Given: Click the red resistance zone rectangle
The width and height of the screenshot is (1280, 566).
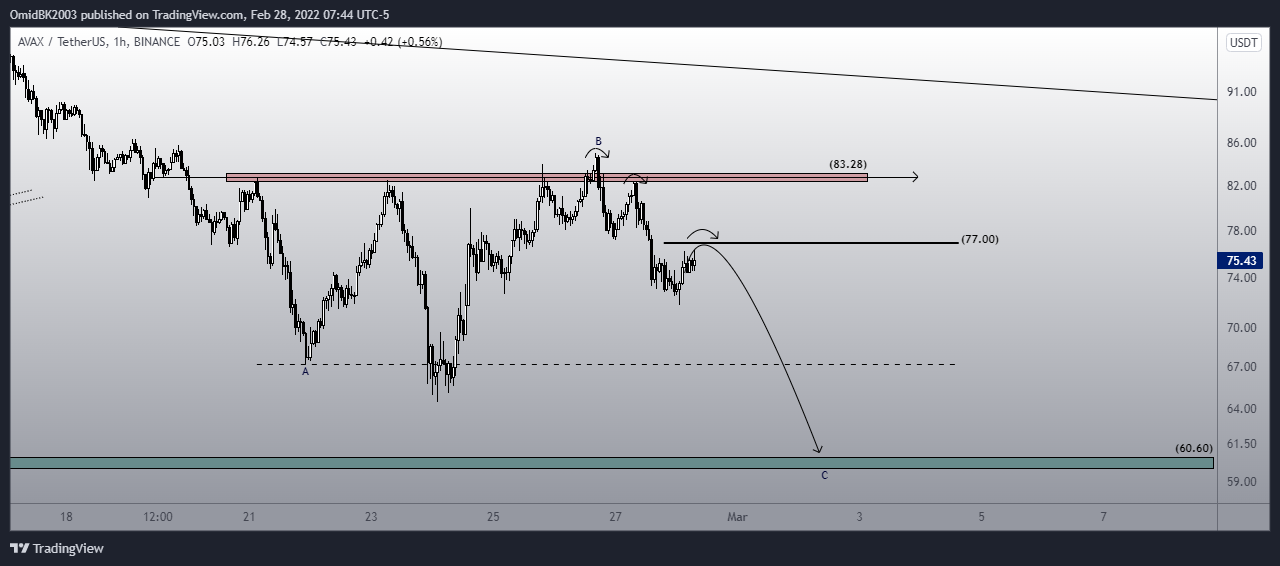Looking at the screenshot, I should coord(547,178).
